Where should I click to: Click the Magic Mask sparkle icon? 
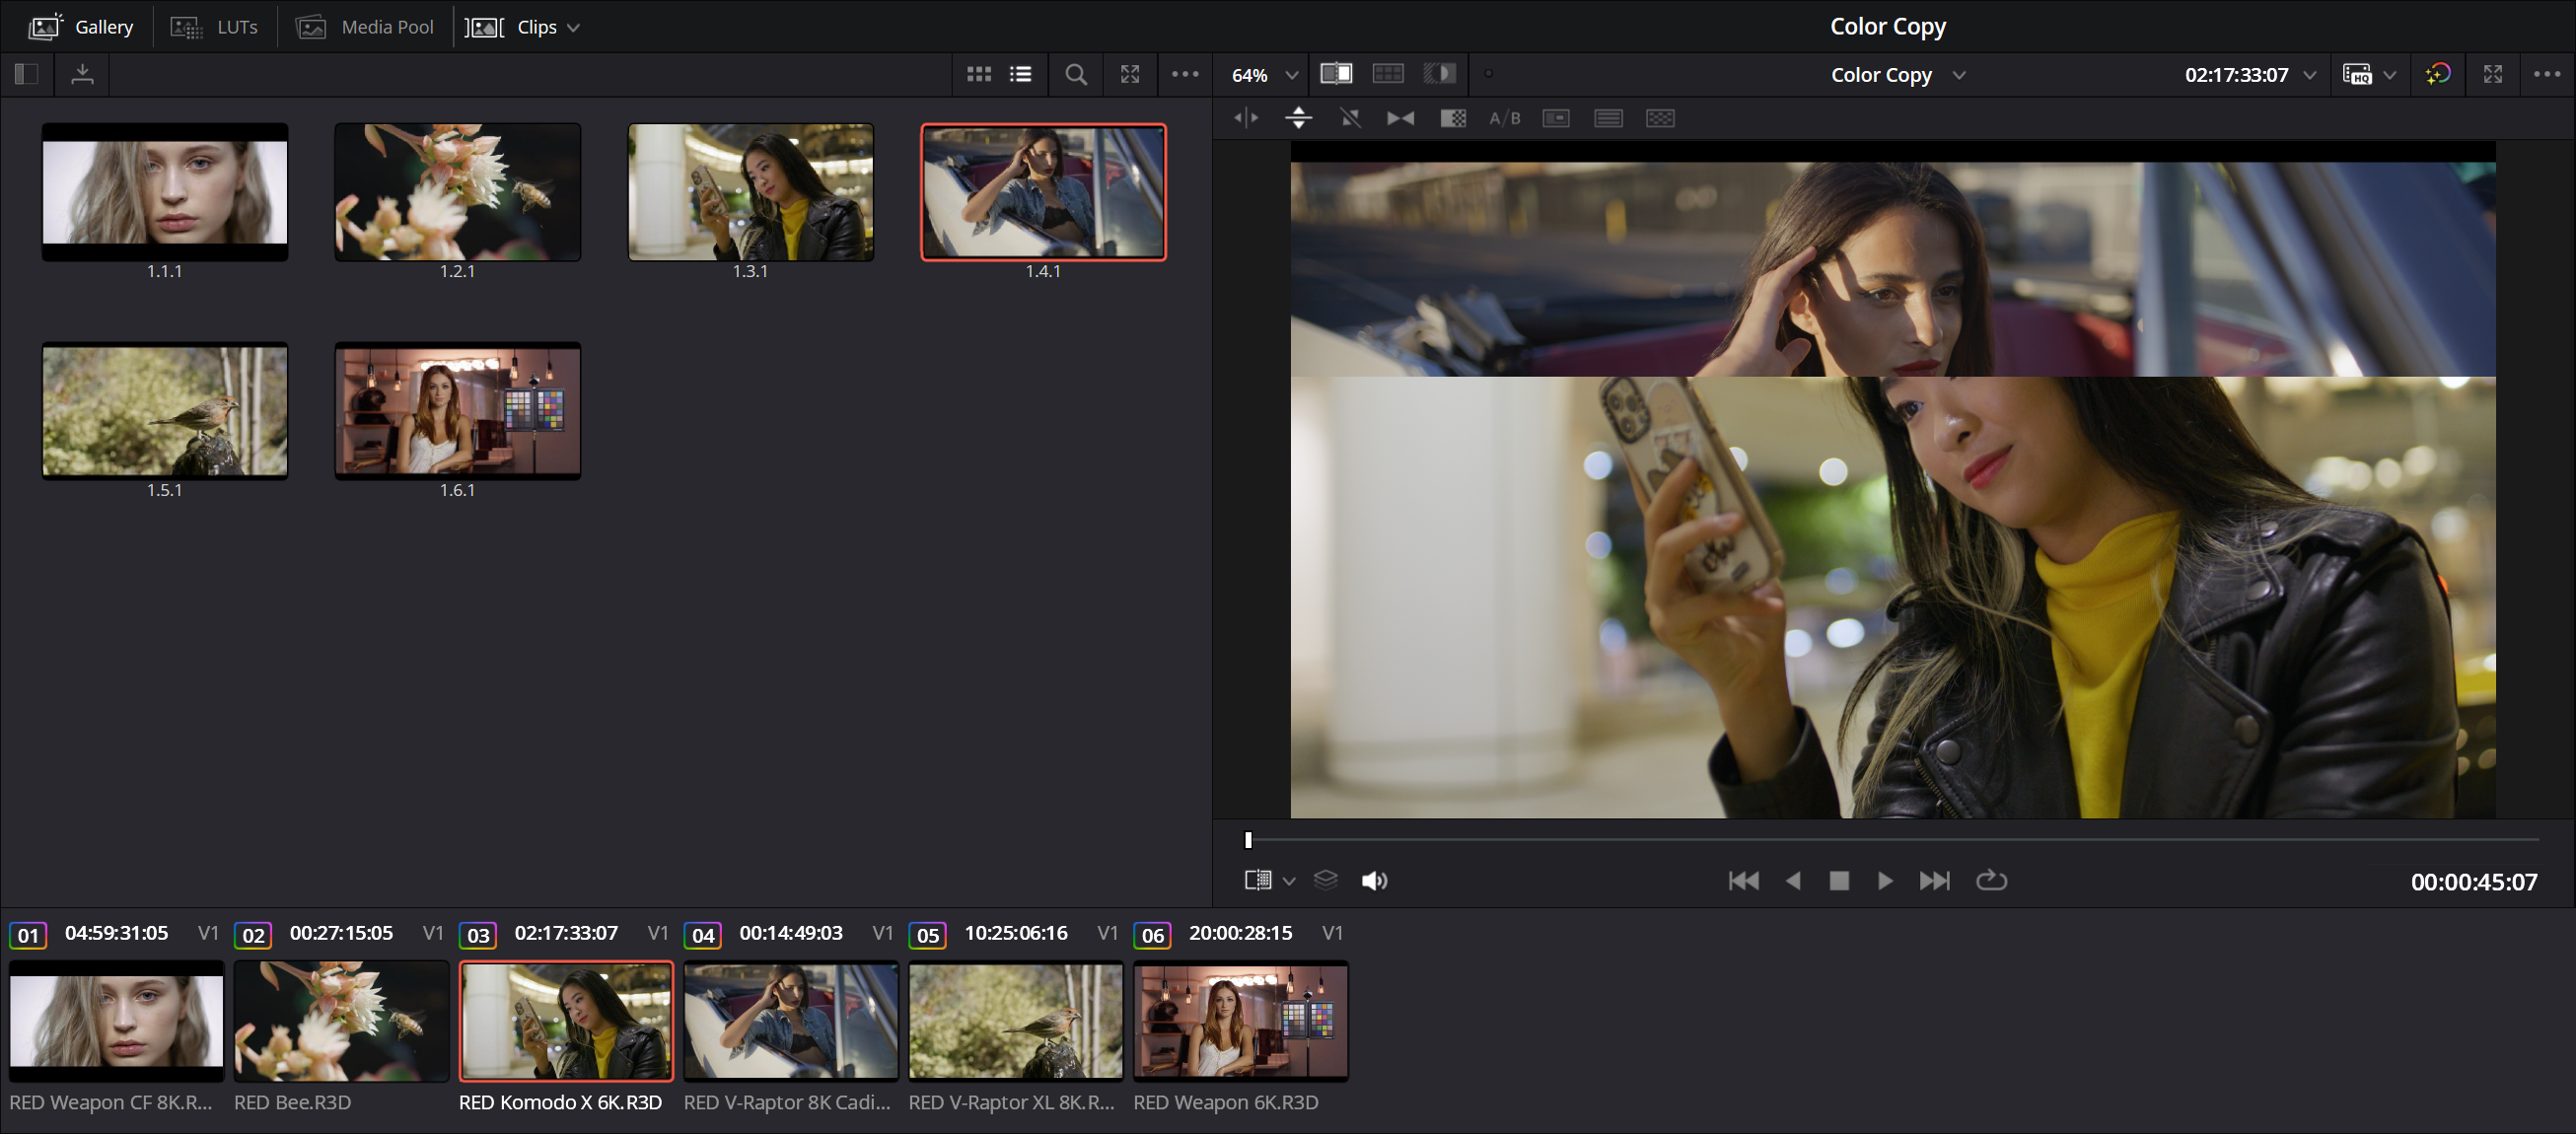[x=2437, y=74]
